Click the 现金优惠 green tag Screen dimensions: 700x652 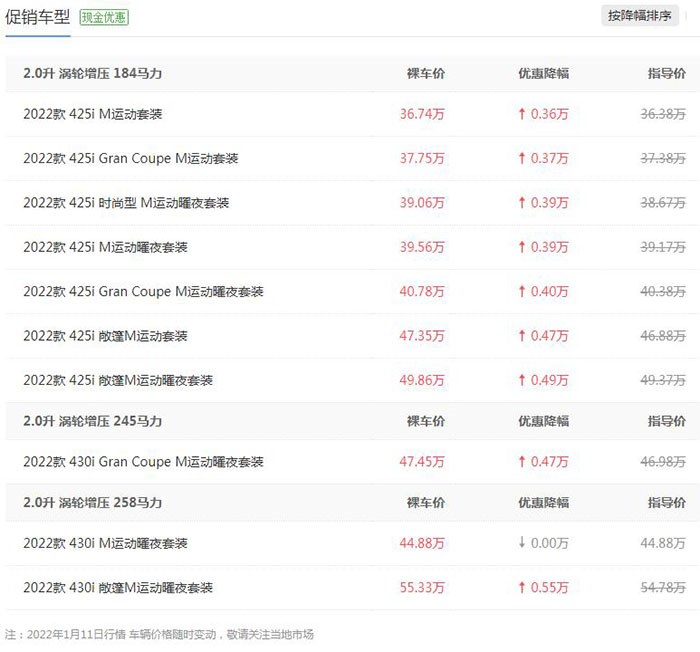tap(104, 17)
